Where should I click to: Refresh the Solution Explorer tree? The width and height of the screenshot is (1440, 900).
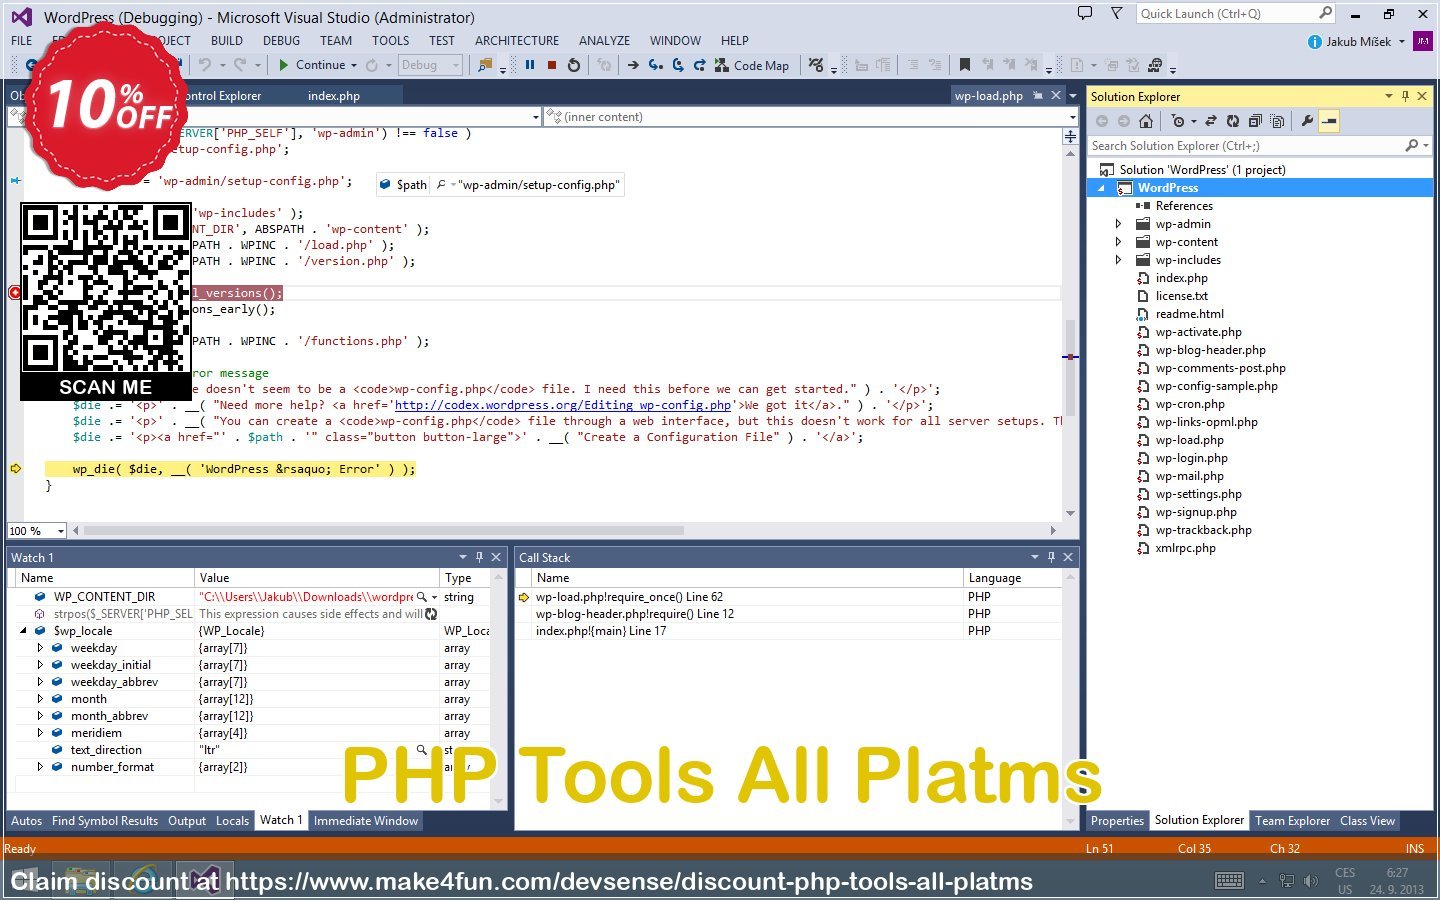(1233, 121)
